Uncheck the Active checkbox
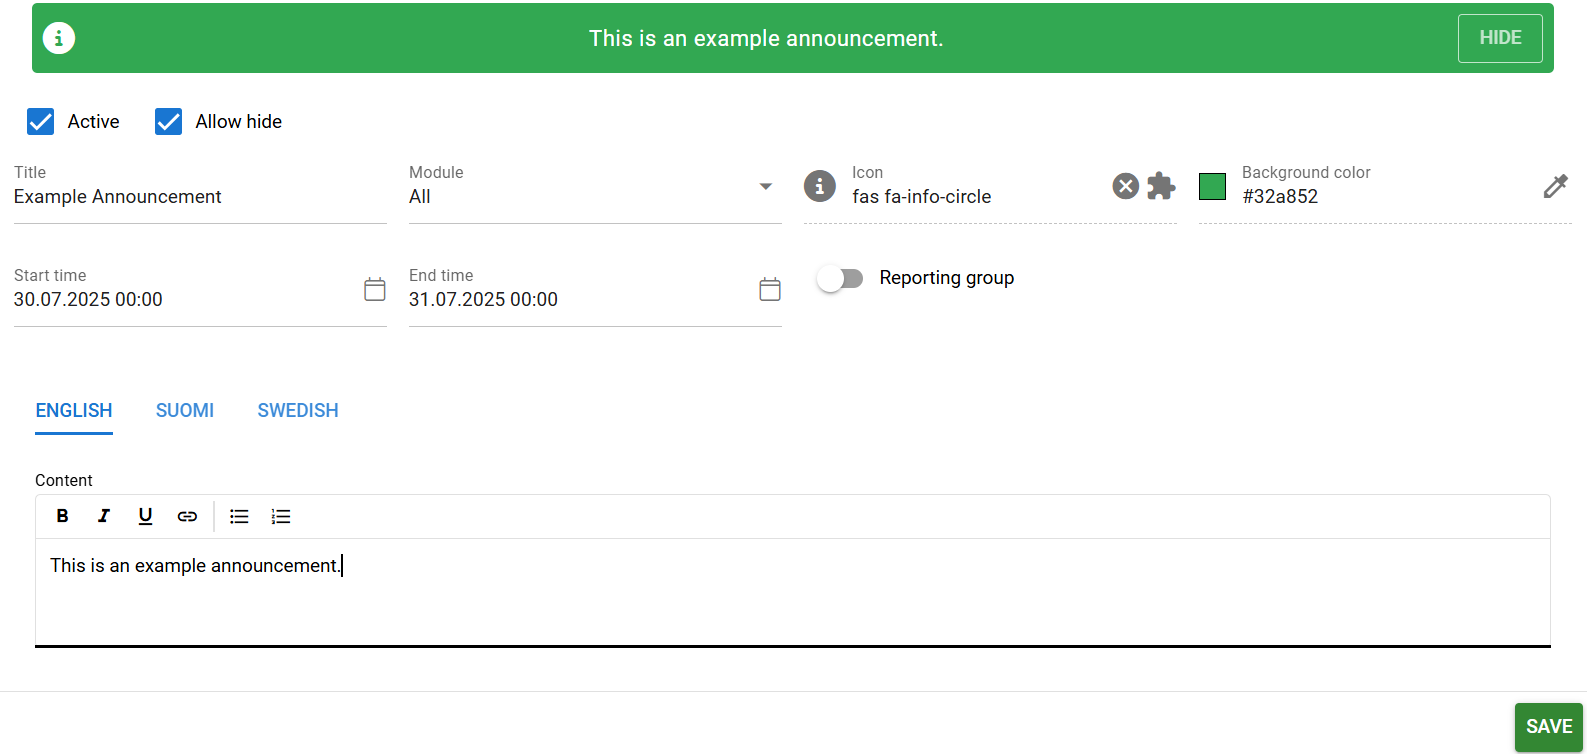This screenshot has width=1587, height=754. pyautogui.click(x=41, y=122)
